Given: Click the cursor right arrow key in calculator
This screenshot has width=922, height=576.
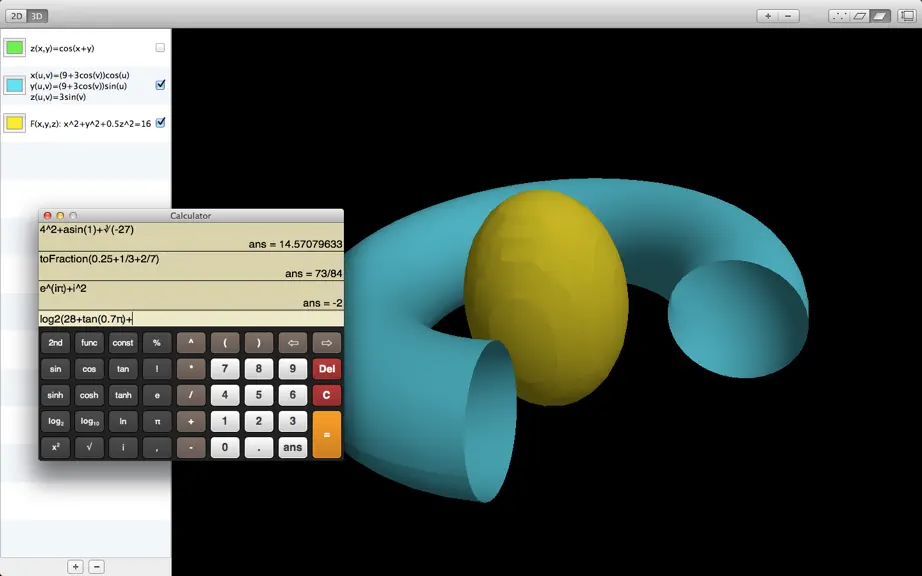Looking at the screenshot, I should (326, 343).
